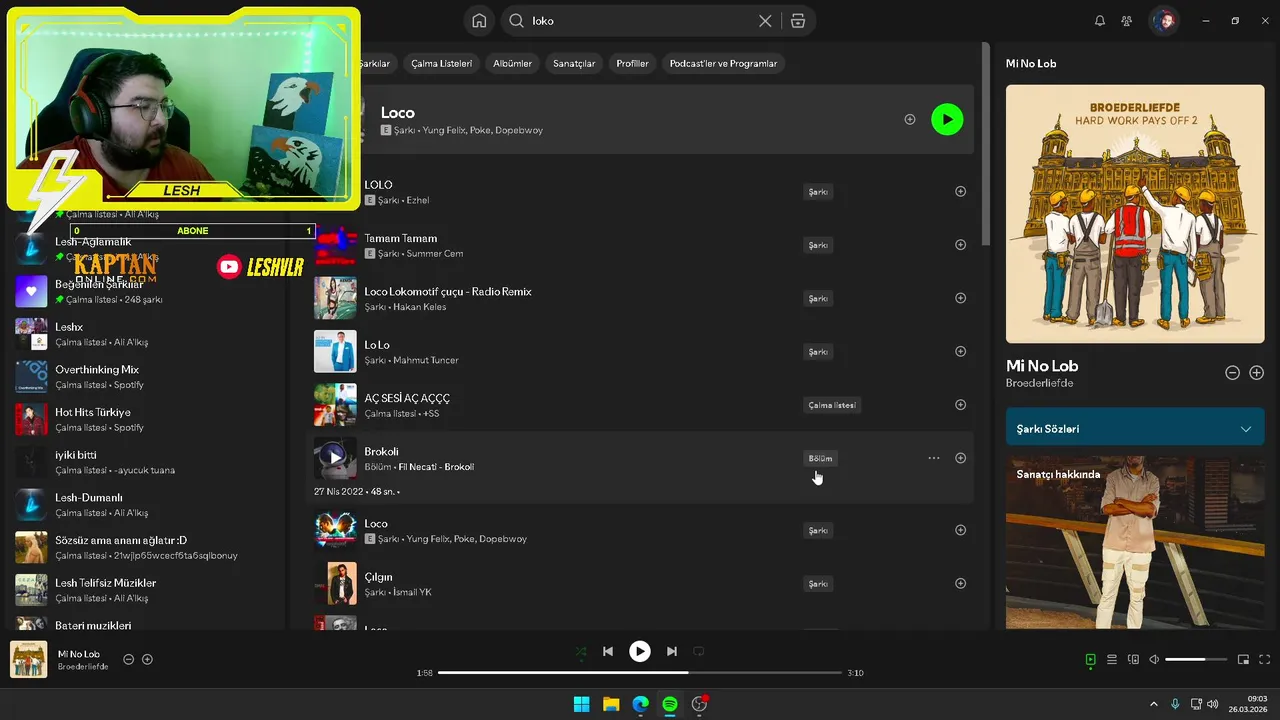This screenshot has height=720, width=1280.
Task: Open File Explorer from taskbar
Action: [611, 704]
